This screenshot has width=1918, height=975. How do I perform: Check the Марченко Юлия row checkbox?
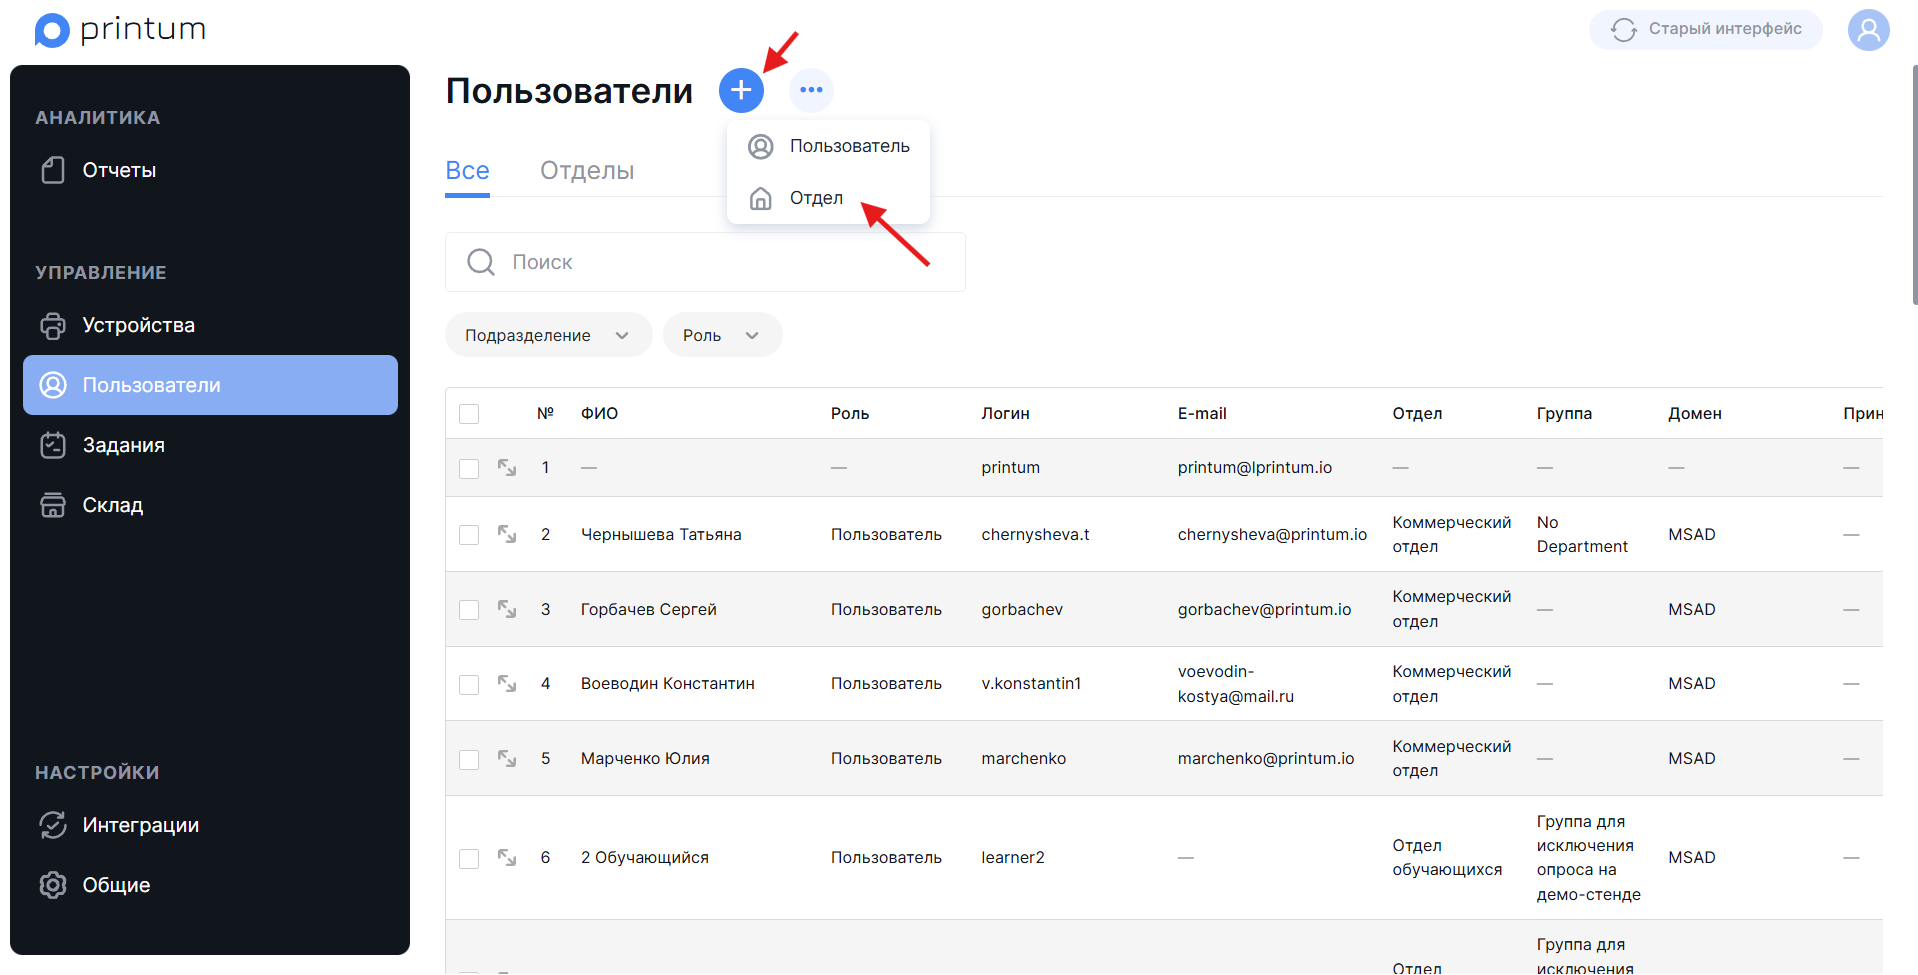(469, 759)
